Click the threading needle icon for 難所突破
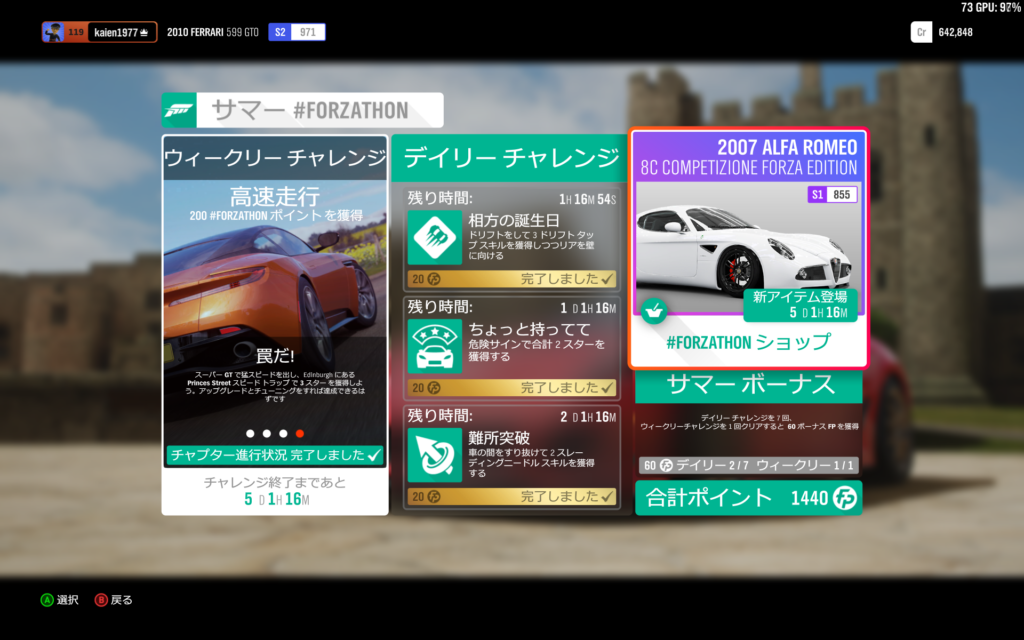The width and height of the screenshot is (1024, 640). (434, 455)
